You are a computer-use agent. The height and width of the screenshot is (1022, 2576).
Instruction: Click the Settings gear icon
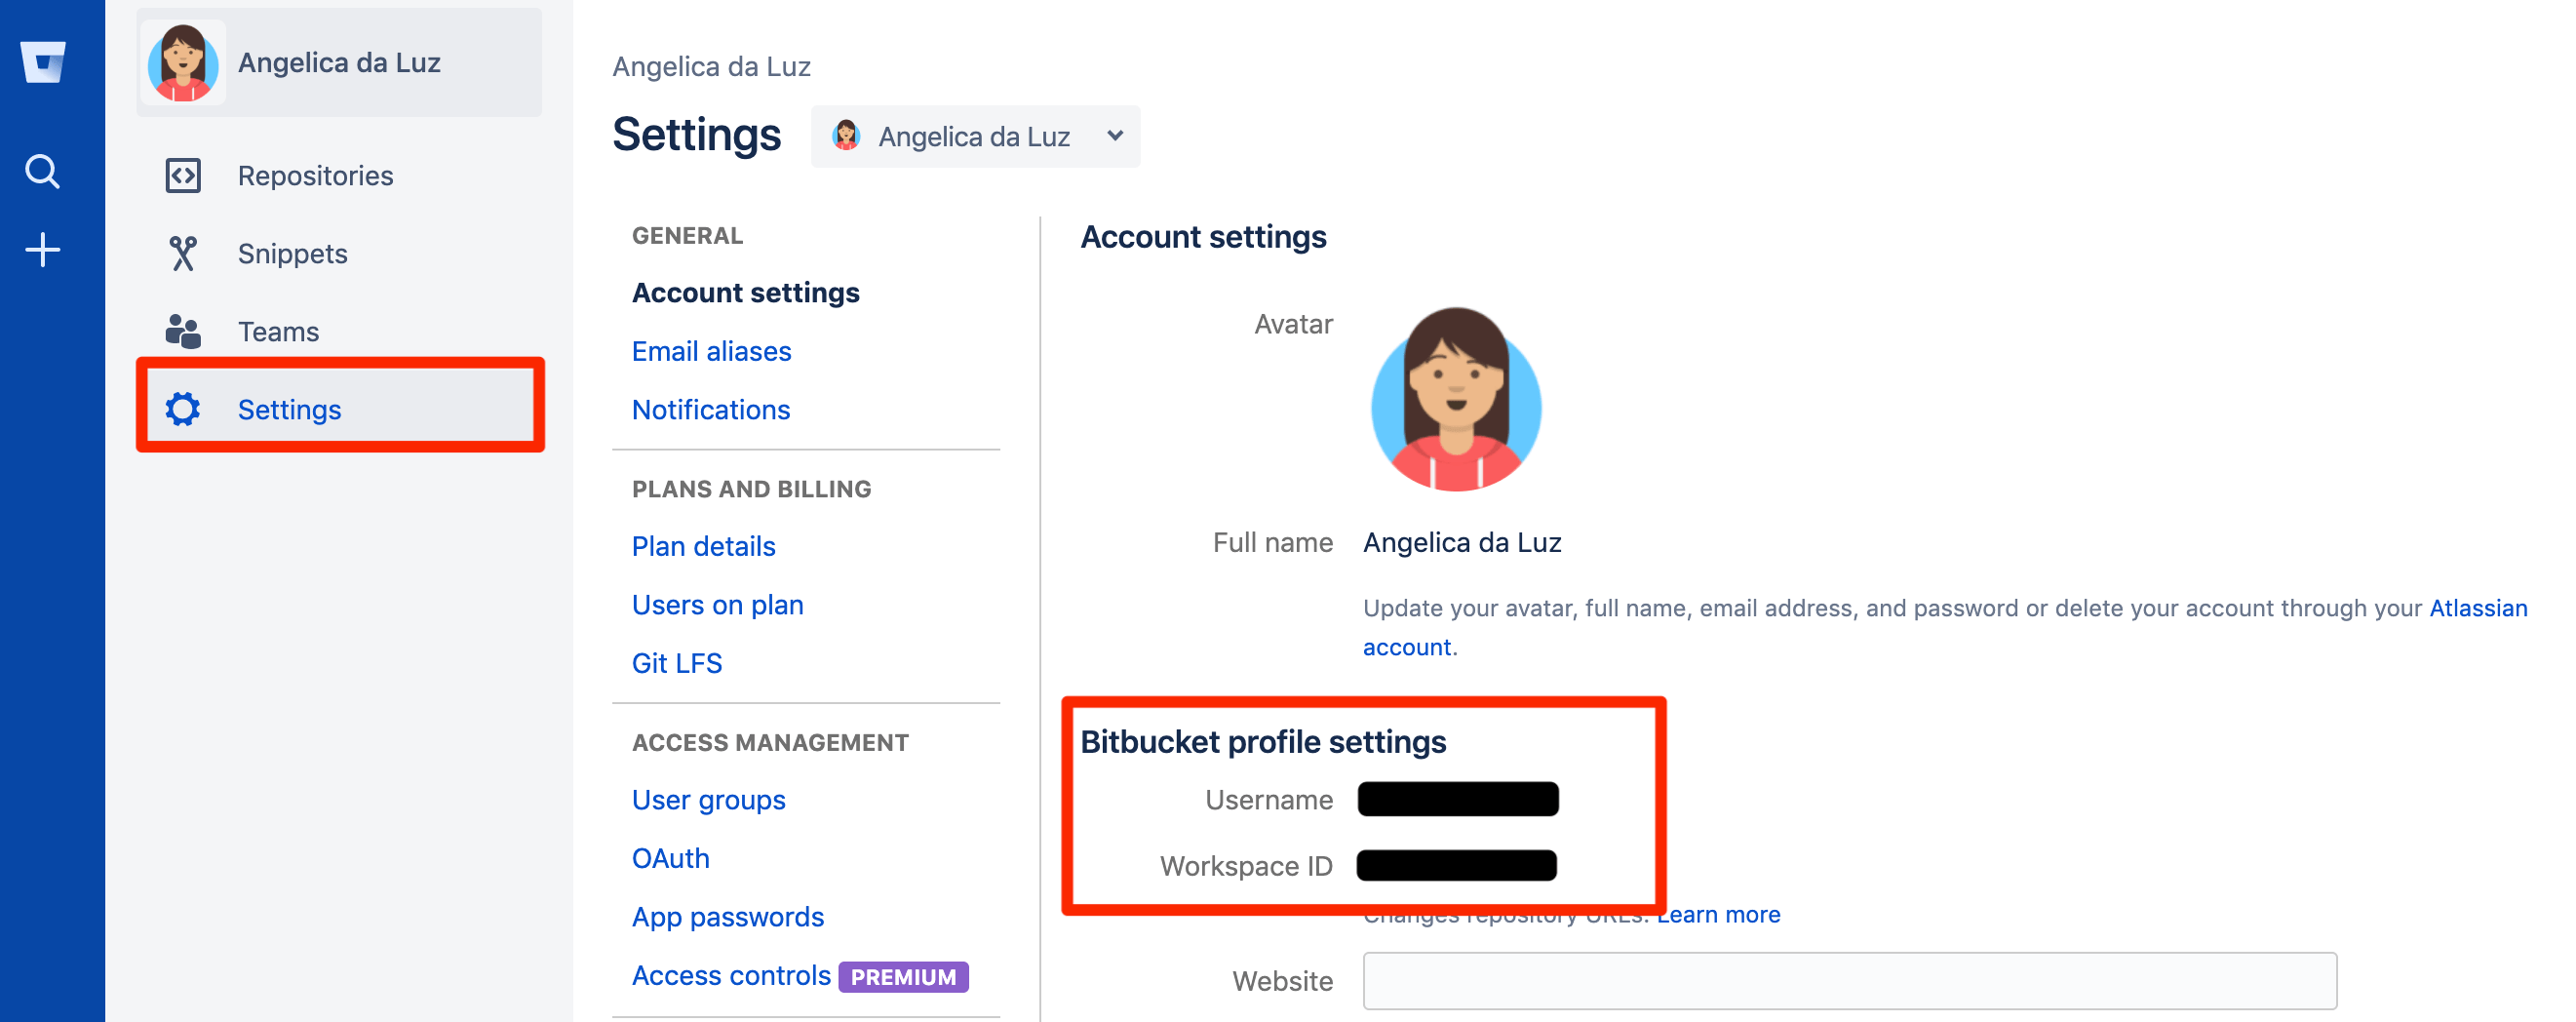184,408
